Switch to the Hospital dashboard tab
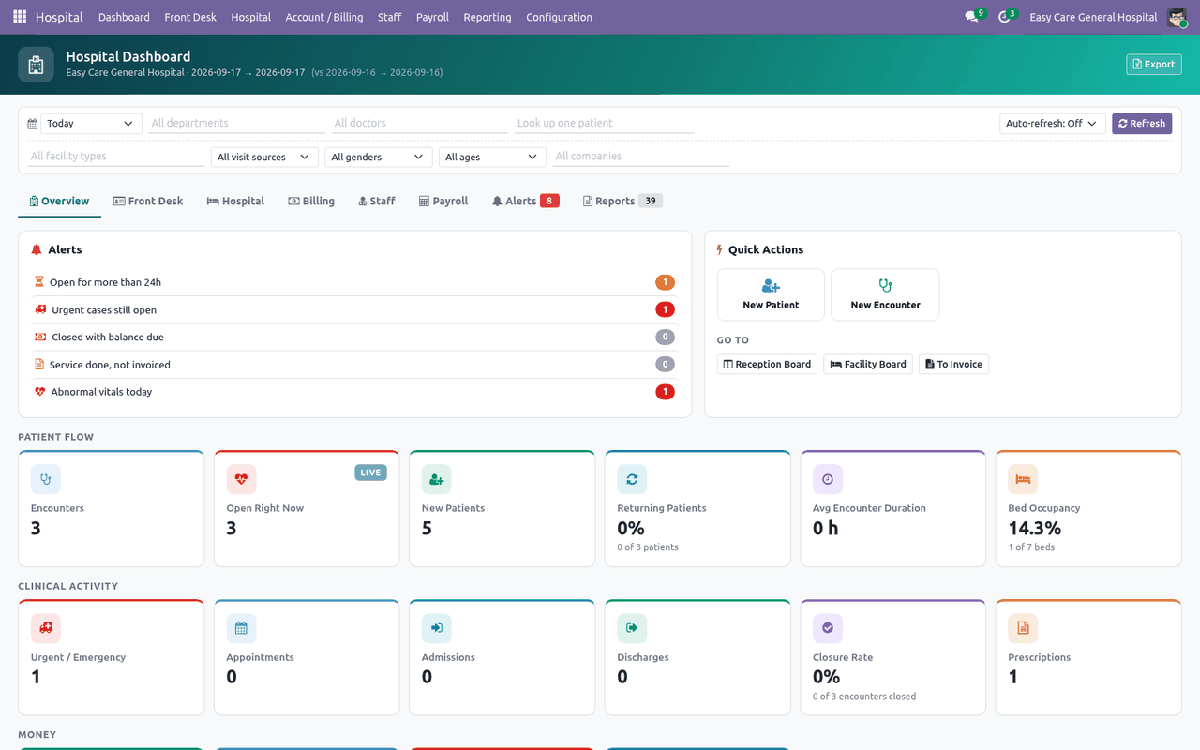 click(x=235, y=201)
